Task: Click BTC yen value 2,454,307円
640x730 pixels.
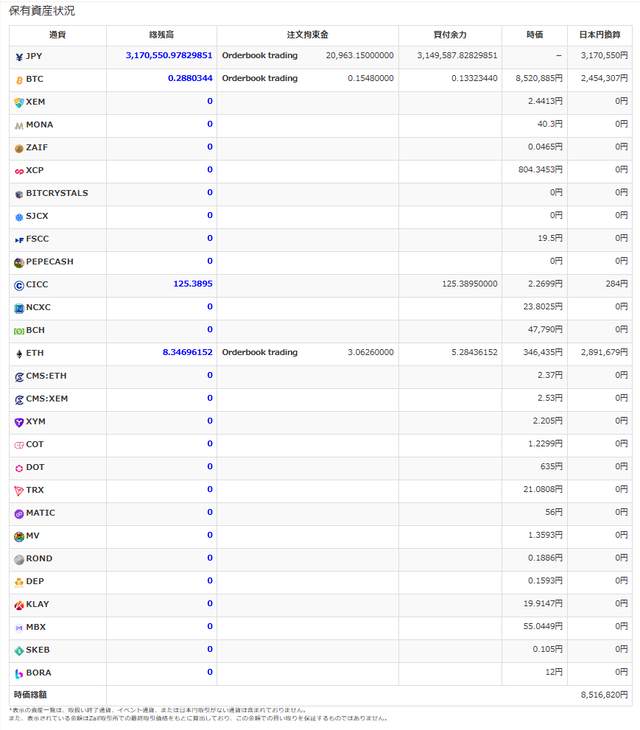Action: point(604,78)
